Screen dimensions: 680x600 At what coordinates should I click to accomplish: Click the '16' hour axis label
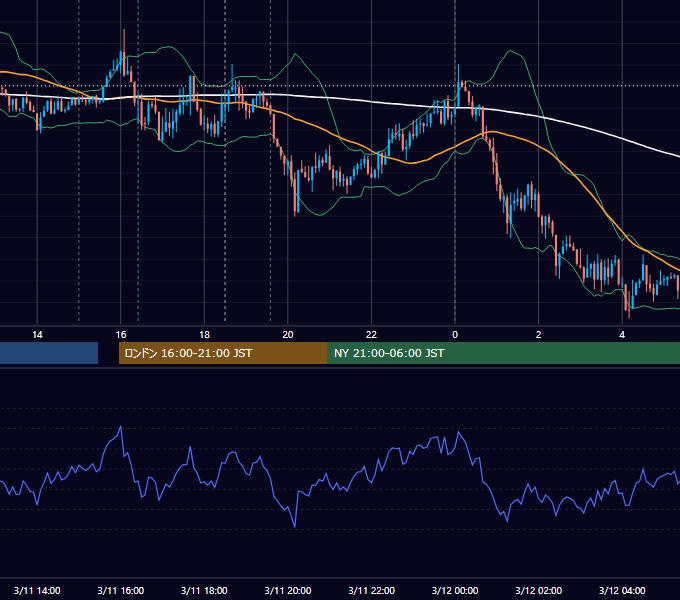121,335
